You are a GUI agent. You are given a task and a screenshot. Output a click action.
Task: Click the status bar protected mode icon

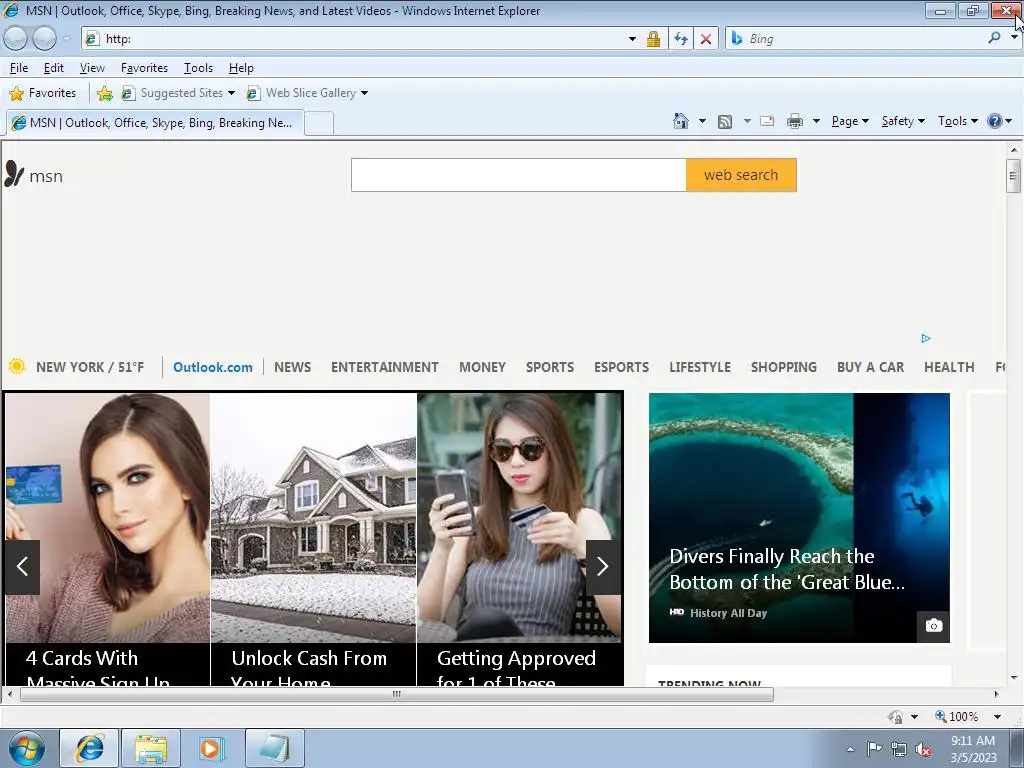tap(896, 716)
